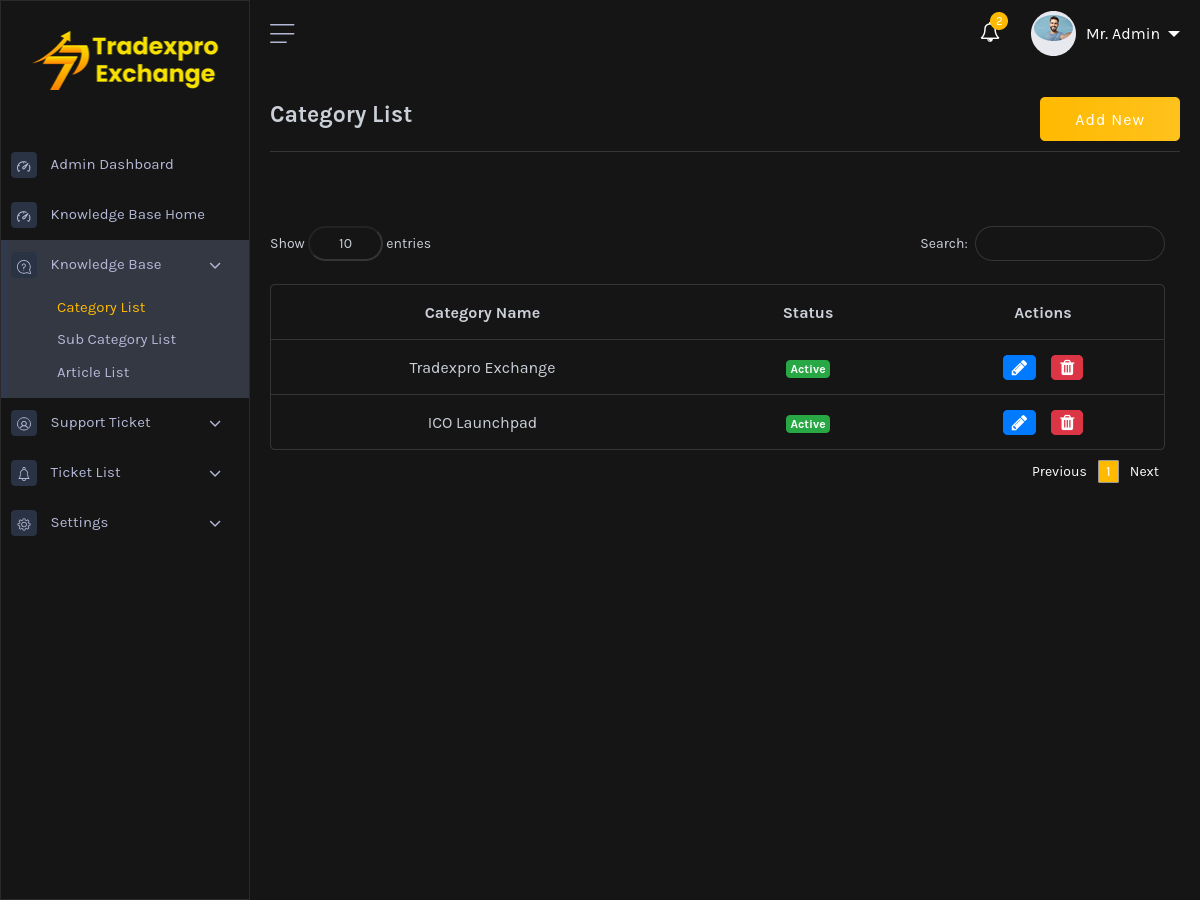The width and height of the screenshot is (1200, 900).
Task: Click the Settings gear icon in sidebar
Action: [x=24, y=523]
